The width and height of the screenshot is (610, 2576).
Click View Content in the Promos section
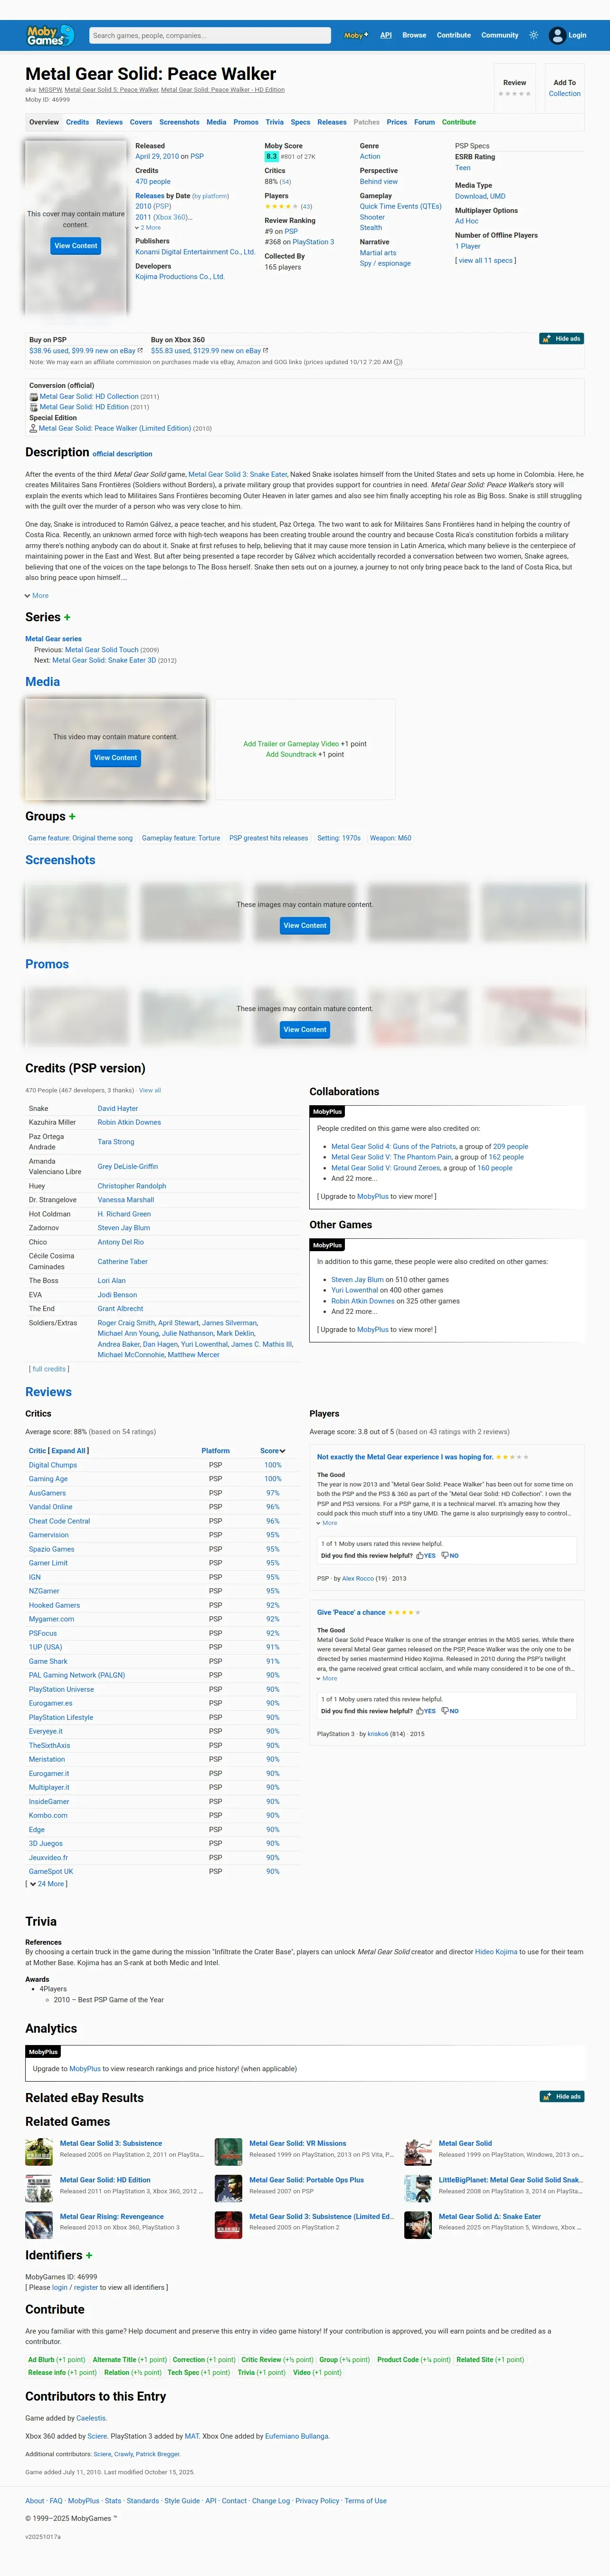coord(305,1029)
